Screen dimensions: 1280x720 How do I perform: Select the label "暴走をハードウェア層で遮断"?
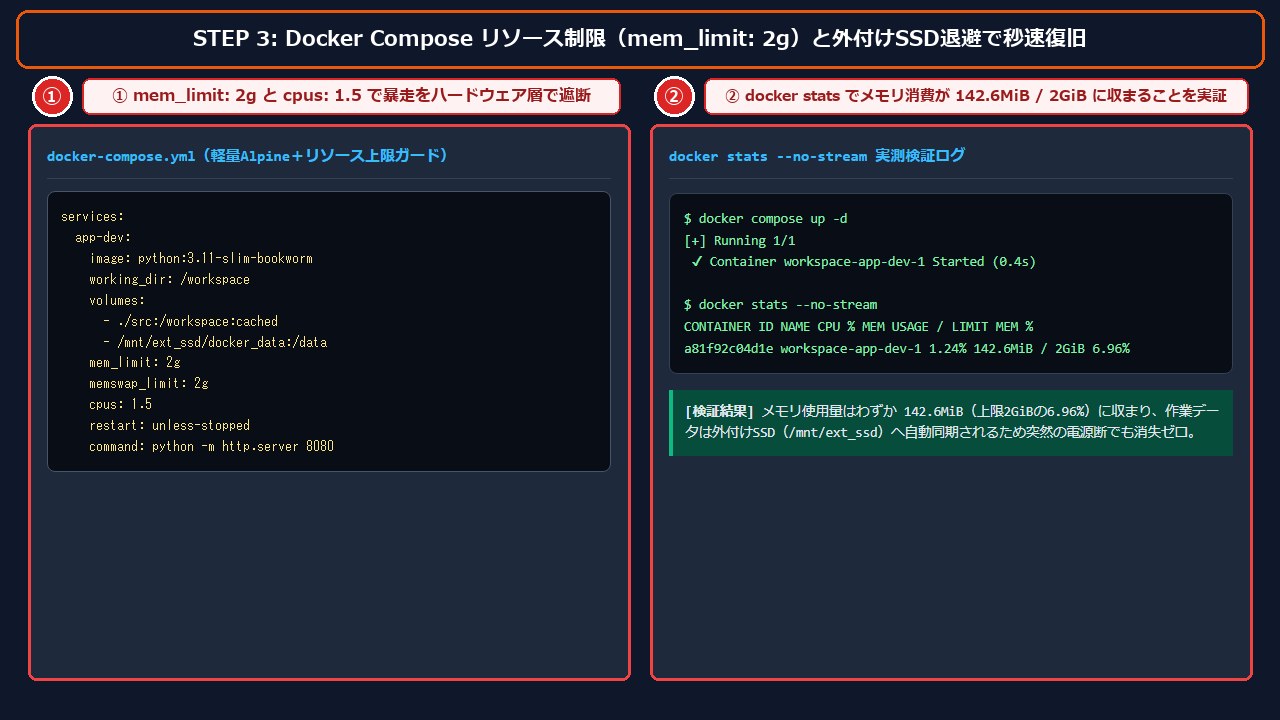(x=480, y=97)
